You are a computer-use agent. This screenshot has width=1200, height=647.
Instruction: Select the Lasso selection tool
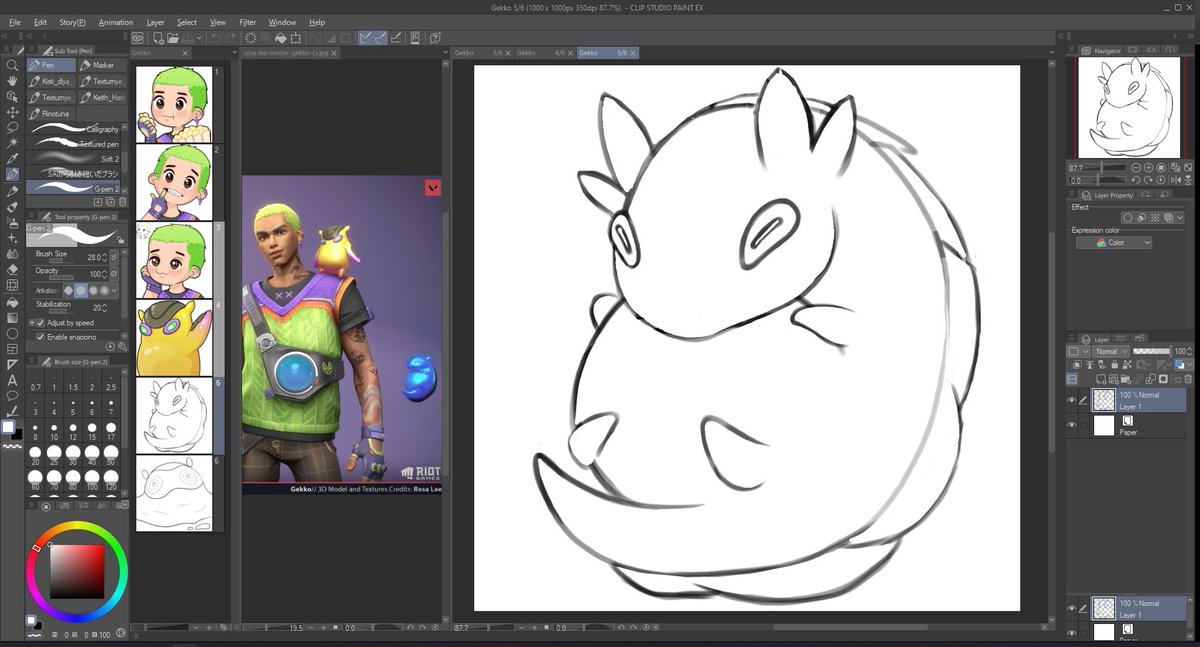[x=12, y=128]
